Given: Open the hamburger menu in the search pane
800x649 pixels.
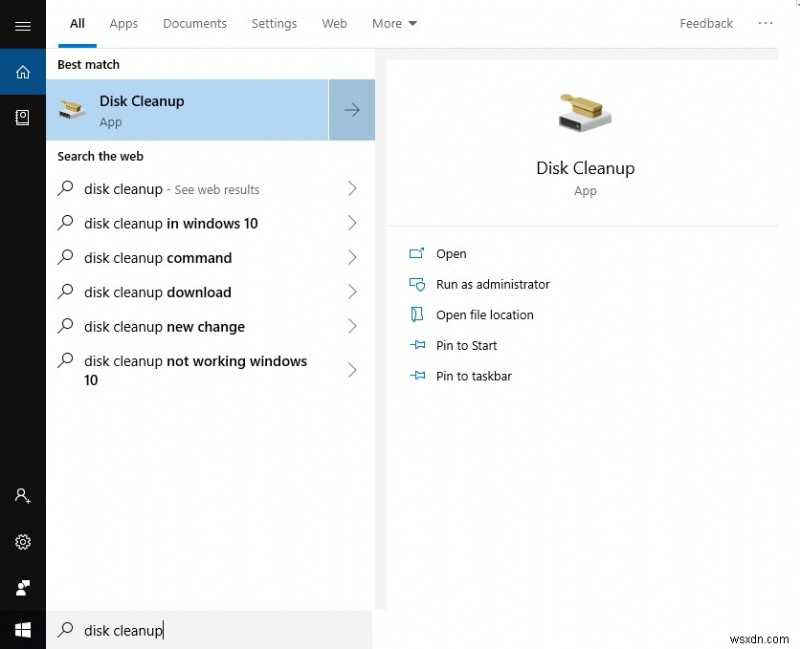Looking at the screenshot, I should (x=23, y=25).
